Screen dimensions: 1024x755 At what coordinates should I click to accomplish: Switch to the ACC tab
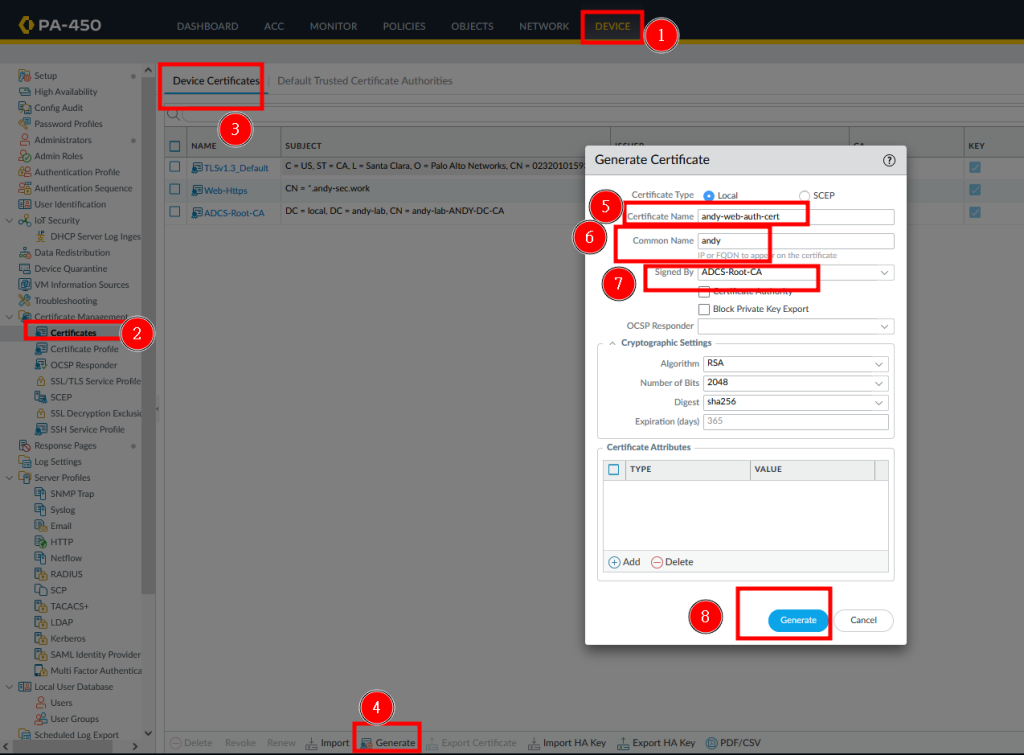point(274,26)
